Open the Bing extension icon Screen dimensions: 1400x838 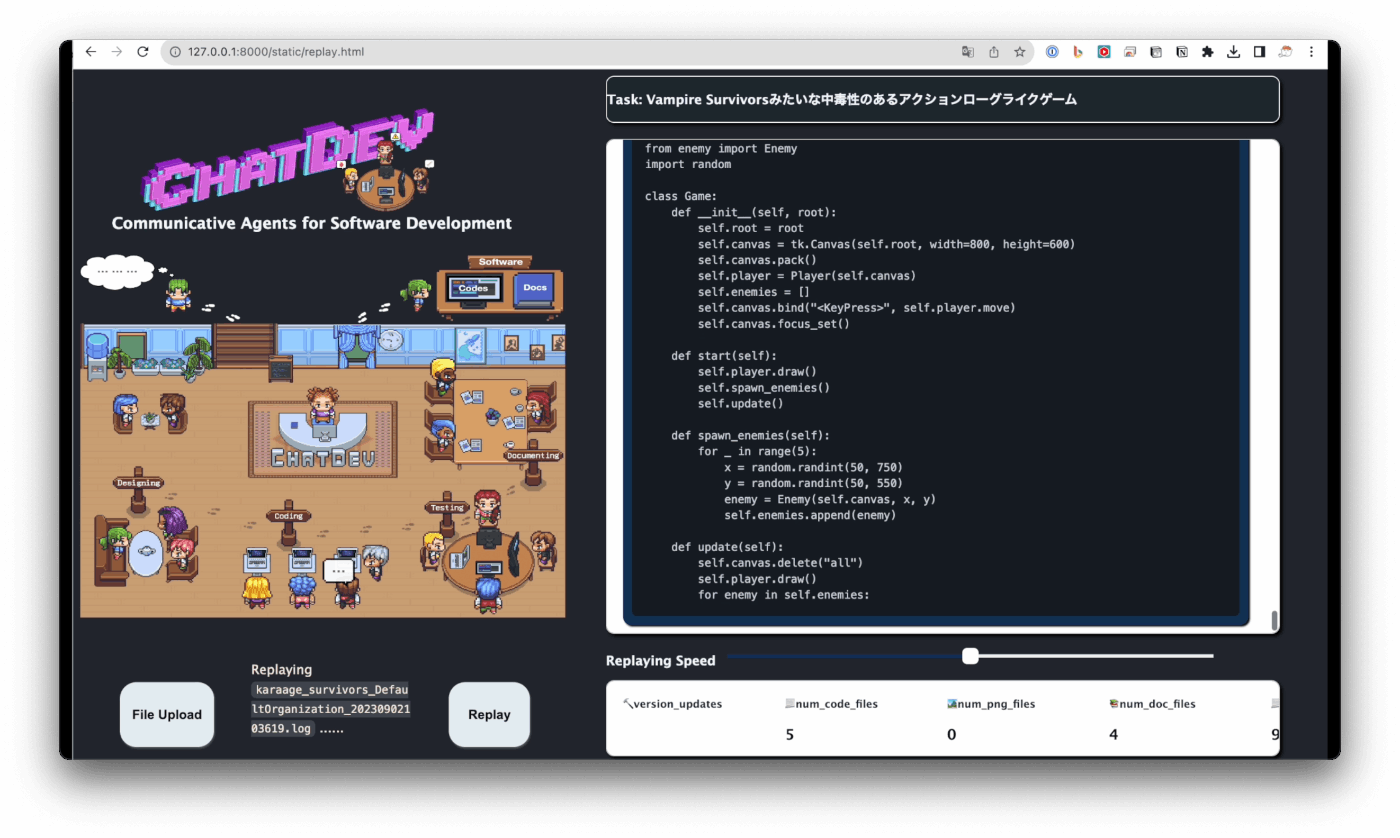1078,51
